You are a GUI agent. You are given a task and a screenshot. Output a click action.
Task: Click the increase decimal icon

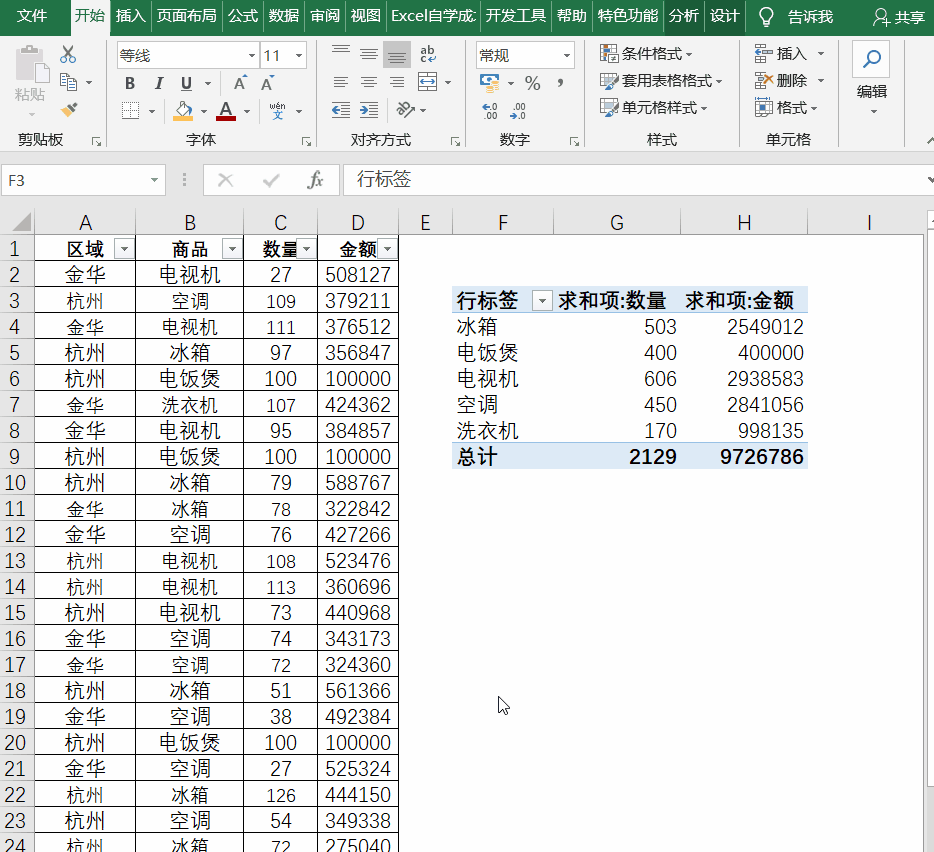click(x=489, y=110)
